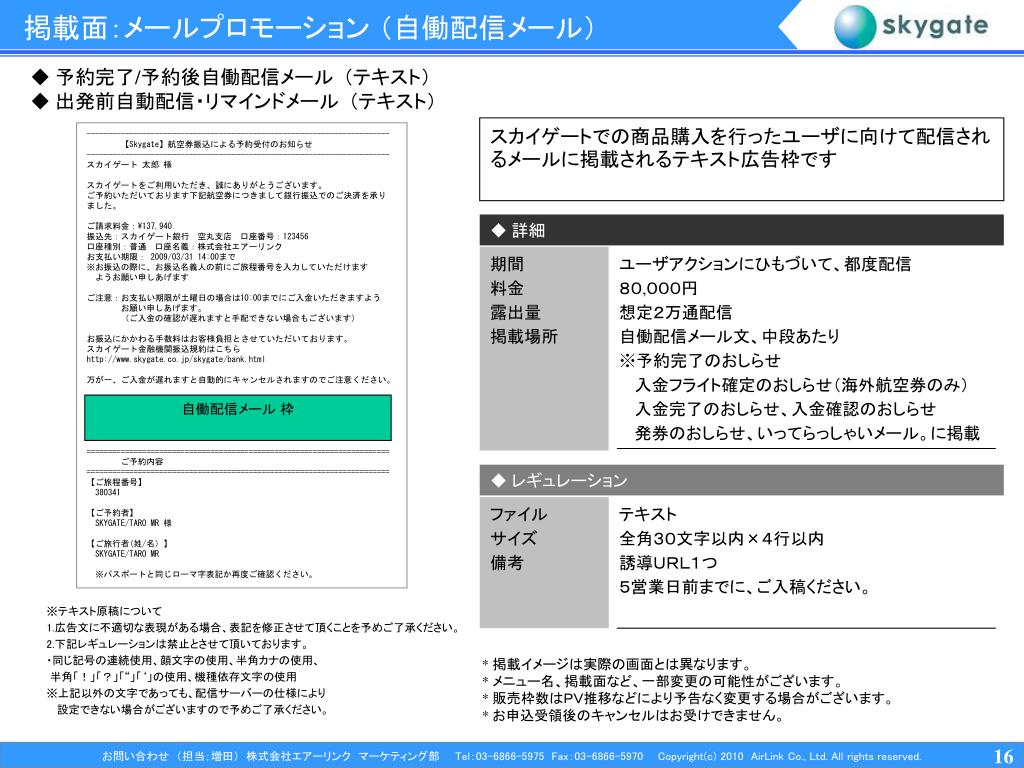Viewport: 1024px width, 768px height.
Task: Click the "ご予約内容" heading in the email
Action: (x=142, y=461)
